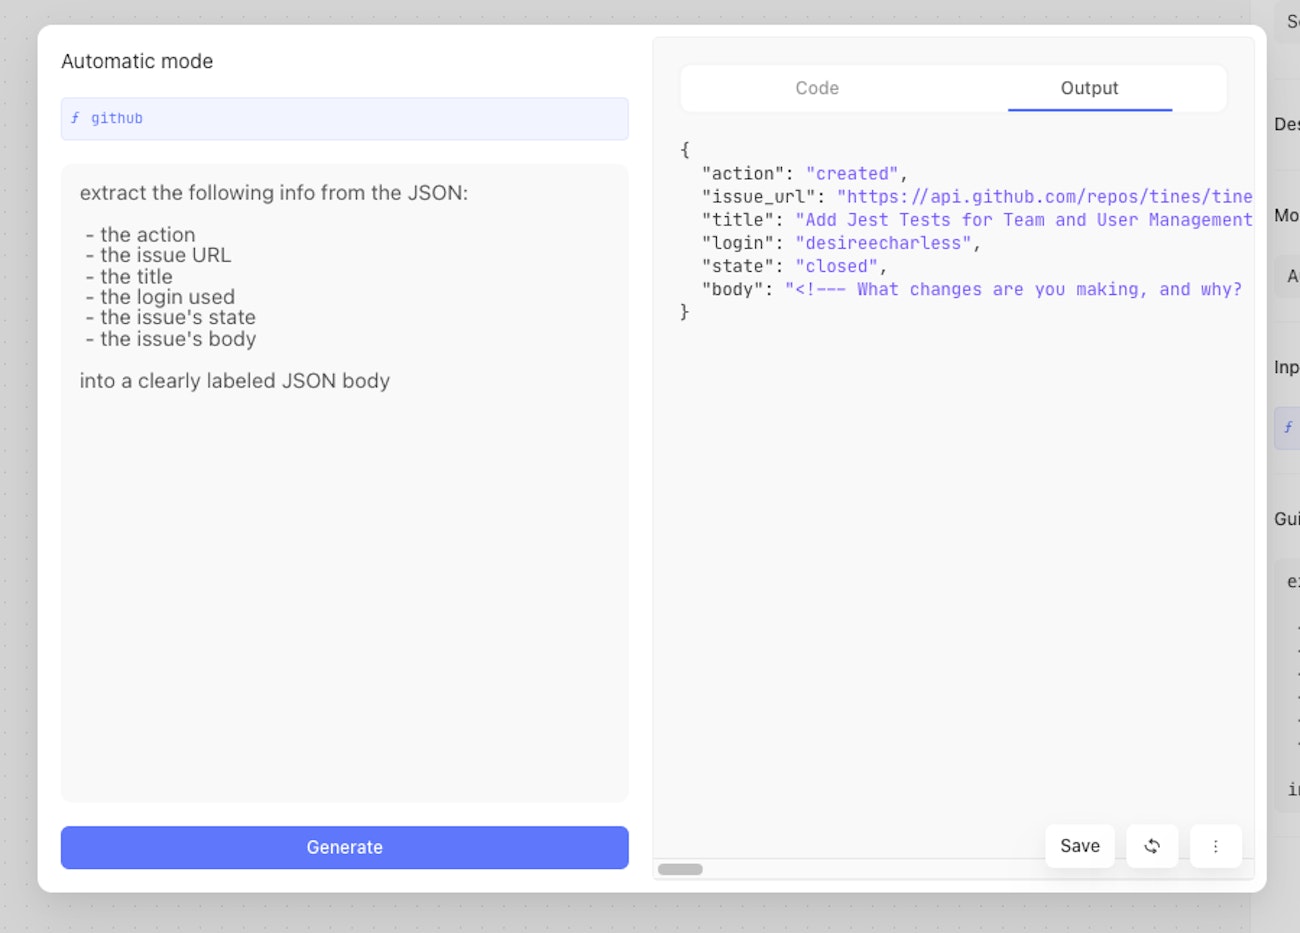Screen dimensions: 1300x933
Task: Click the regenerate arrows icon beside Save
Action: tap(1152, 846)
